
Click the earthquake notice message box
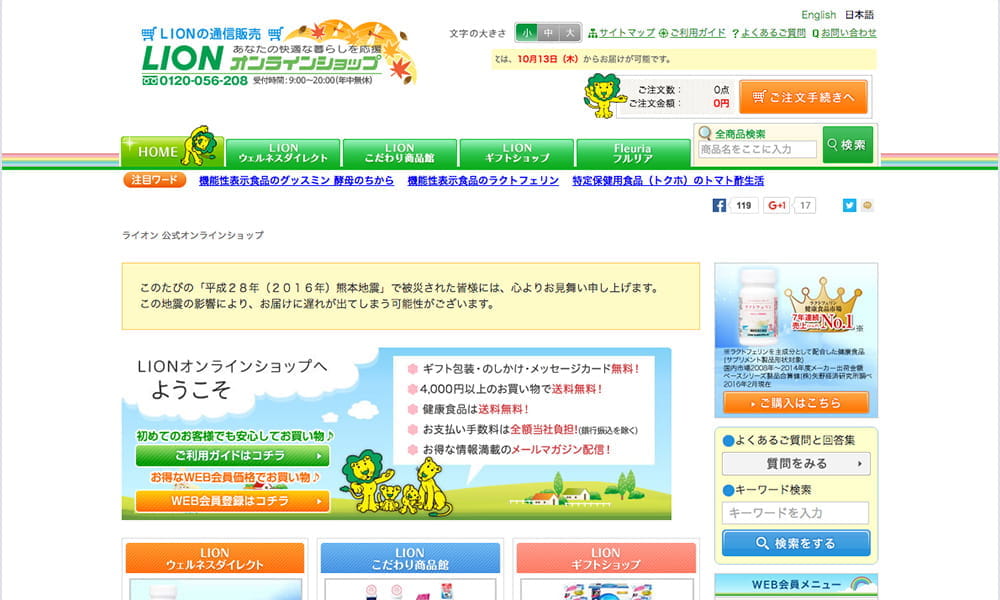pyautogui.click(x=411, y=296)
